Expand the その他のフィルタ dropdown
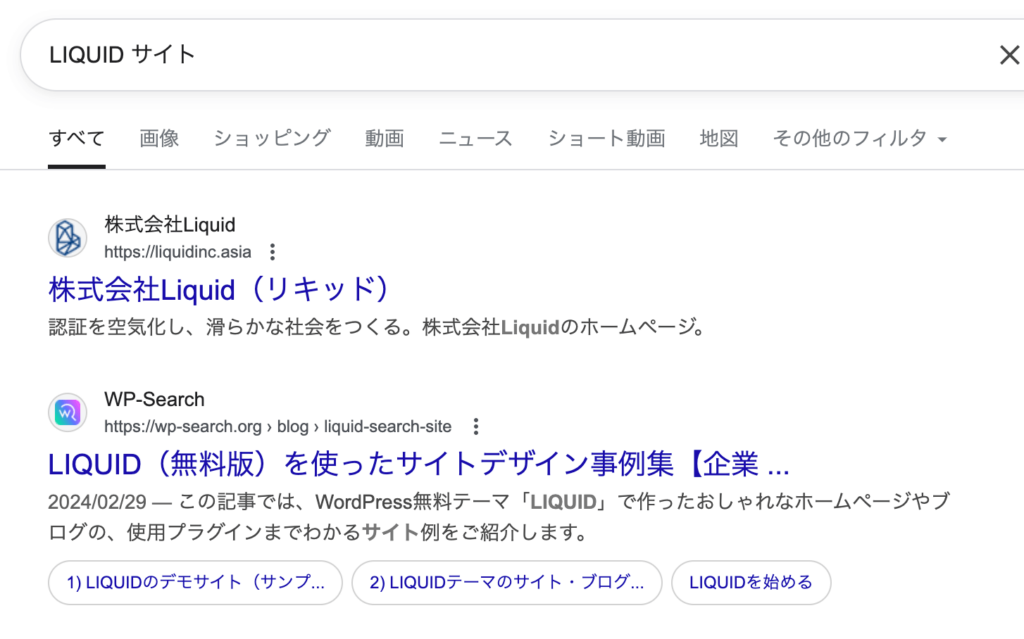 tap(859, 139)
